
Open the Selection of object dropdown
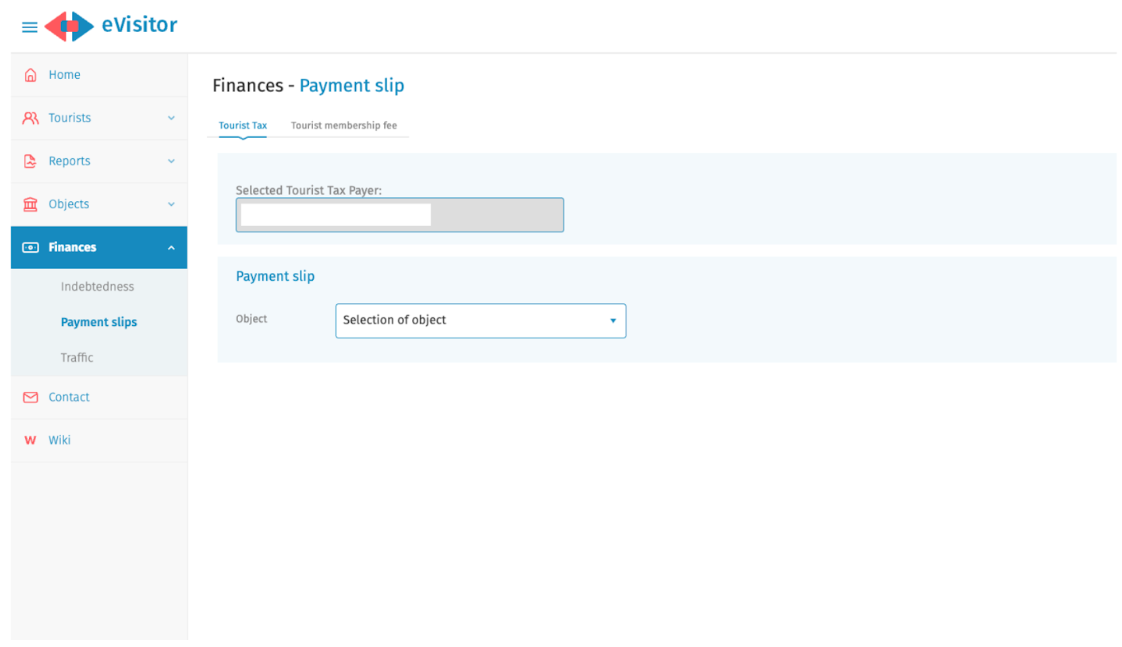click(480, 321)
